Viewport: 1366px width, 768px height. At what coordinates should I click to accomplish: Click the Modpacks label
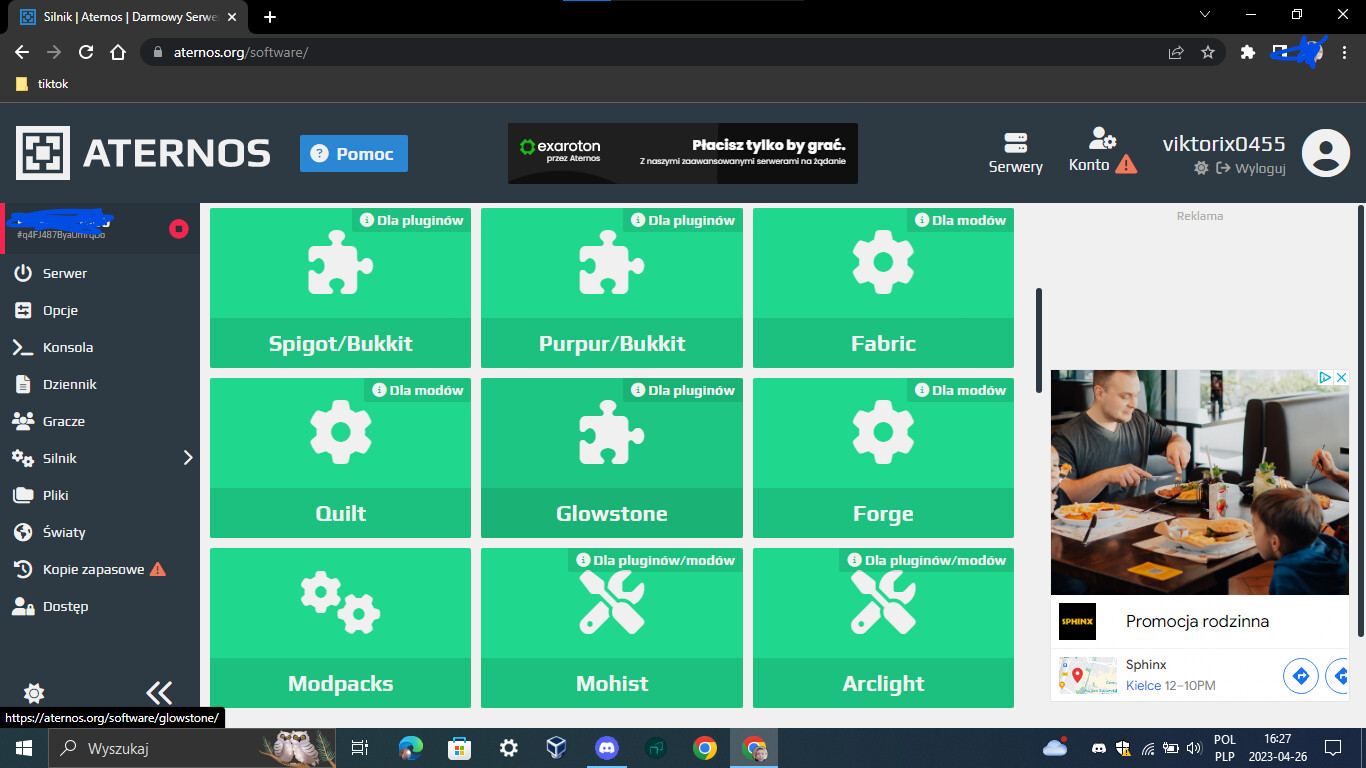click(340, 684)
